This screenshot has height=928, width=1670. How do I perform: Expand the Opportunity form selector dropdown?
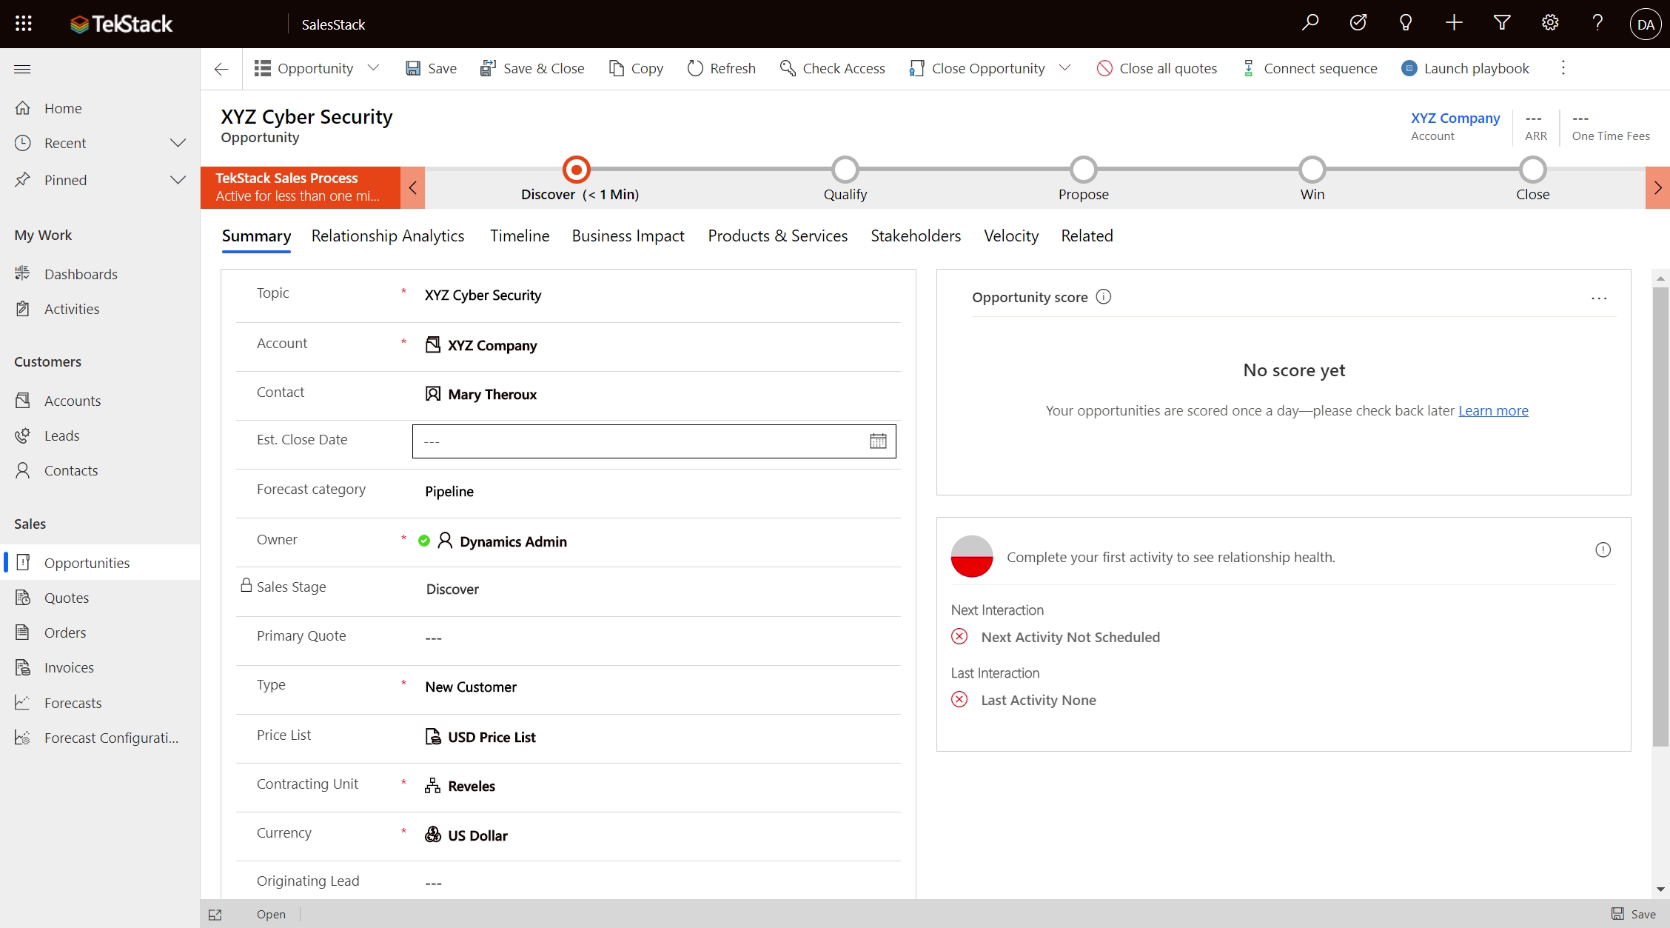[x=373, y=68]
